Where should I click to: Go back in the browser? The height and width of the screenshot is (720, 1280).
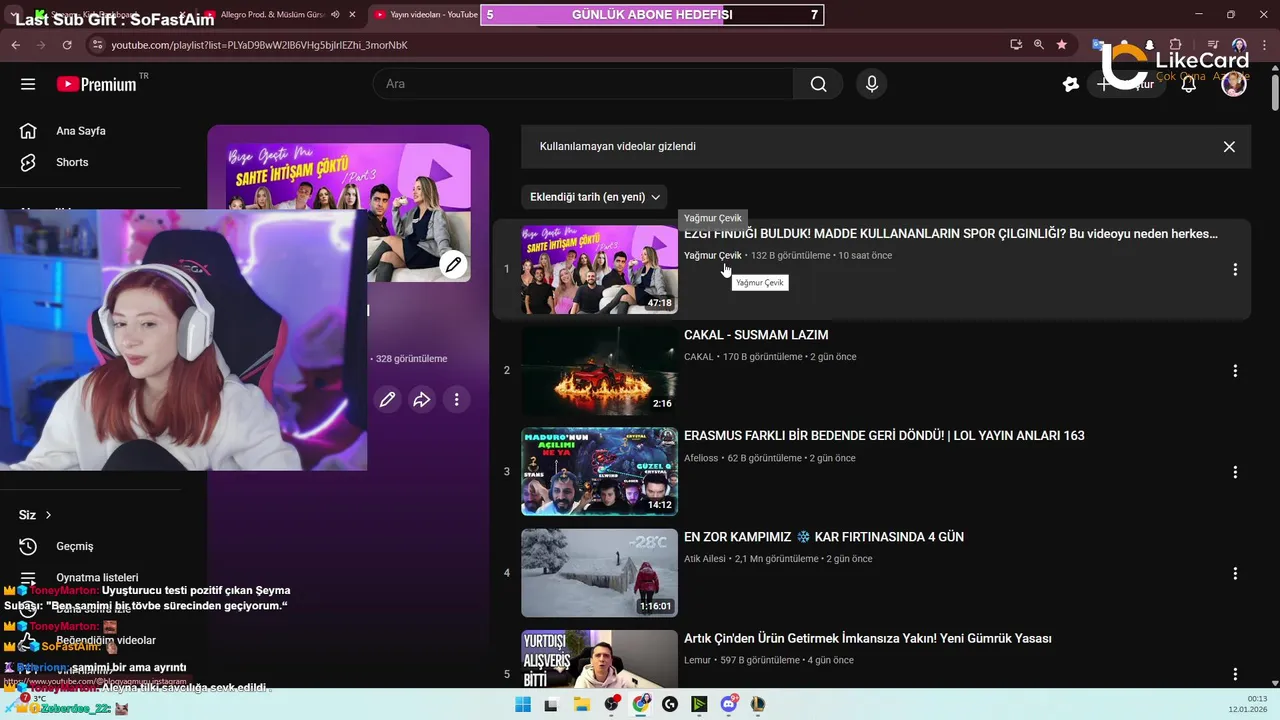pyautogui.click(x=15, y=45)
